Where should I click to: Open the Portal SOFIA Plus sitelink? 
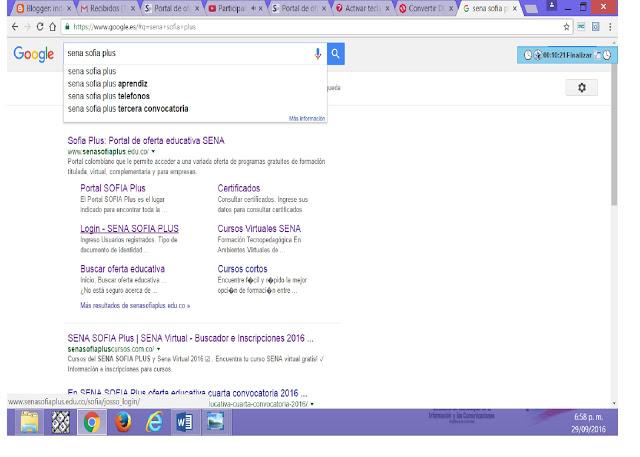coord(113,188)
